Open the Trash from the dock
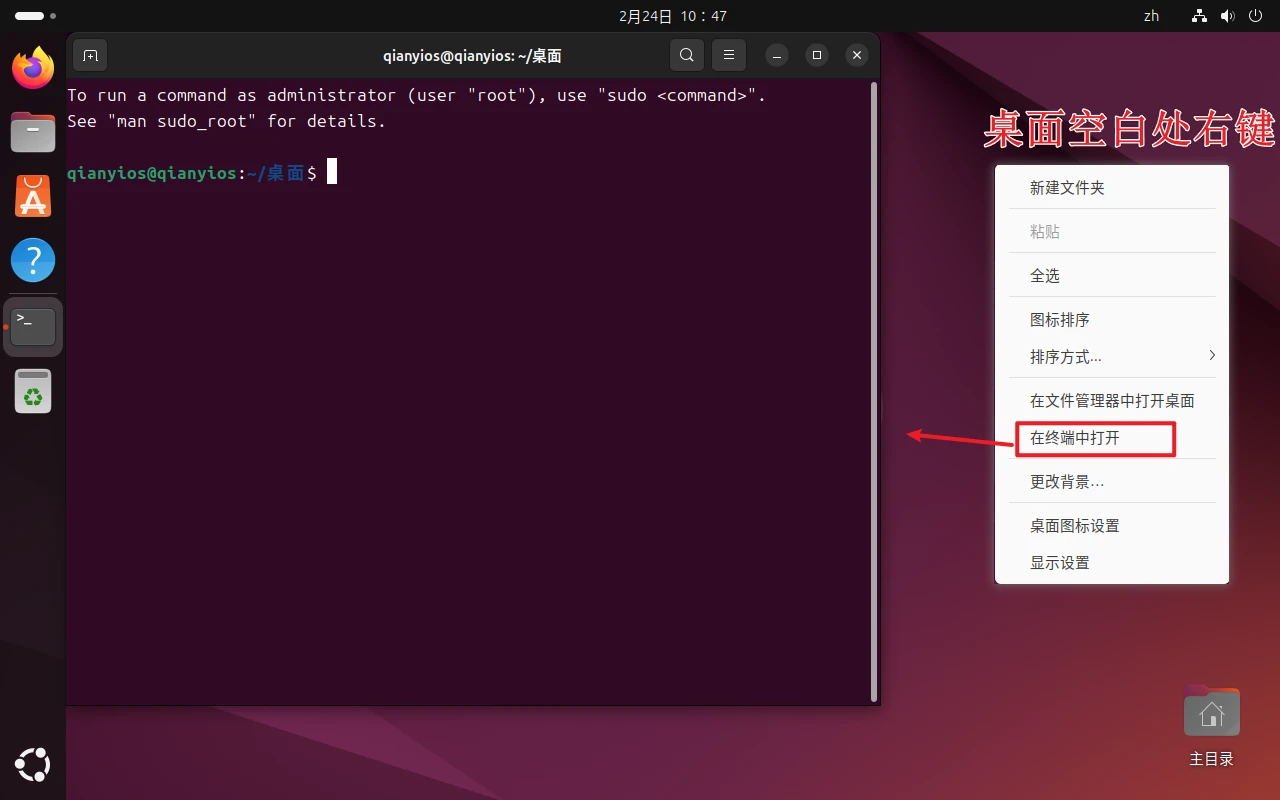 [x=33, y=391]
